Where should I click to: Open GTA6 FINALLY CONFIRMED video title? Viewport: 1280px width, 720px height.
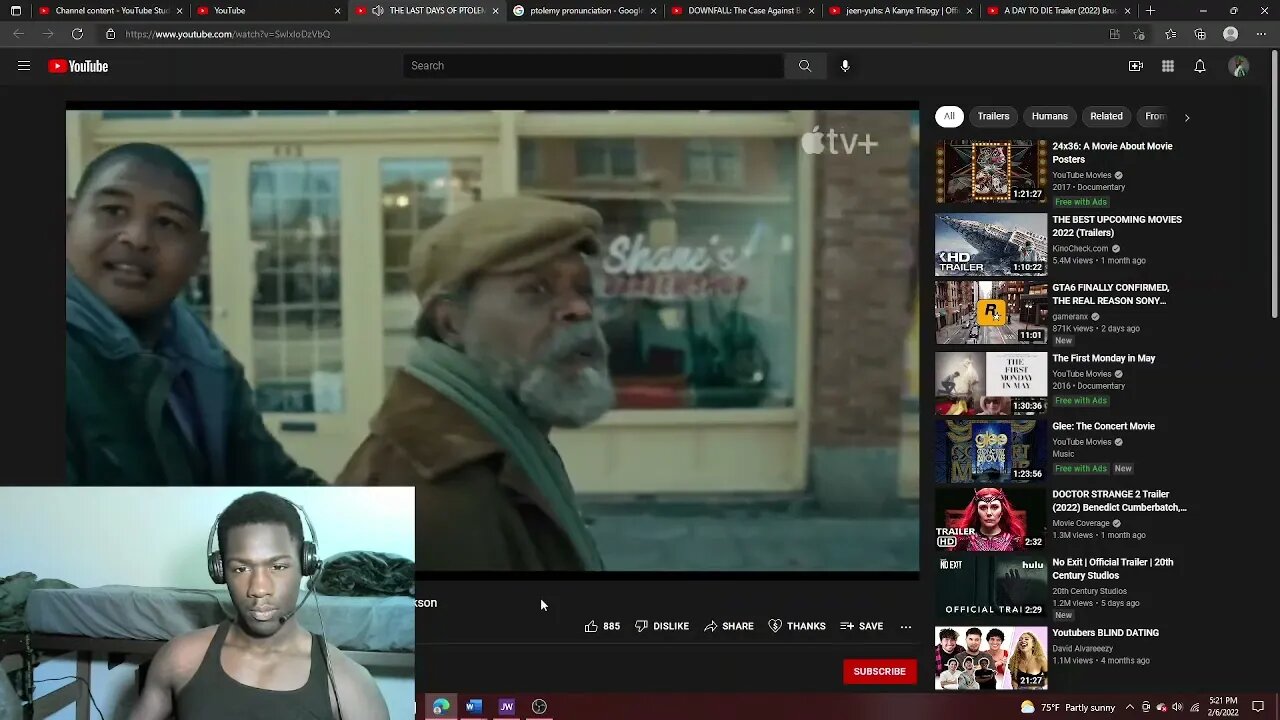1110,294
